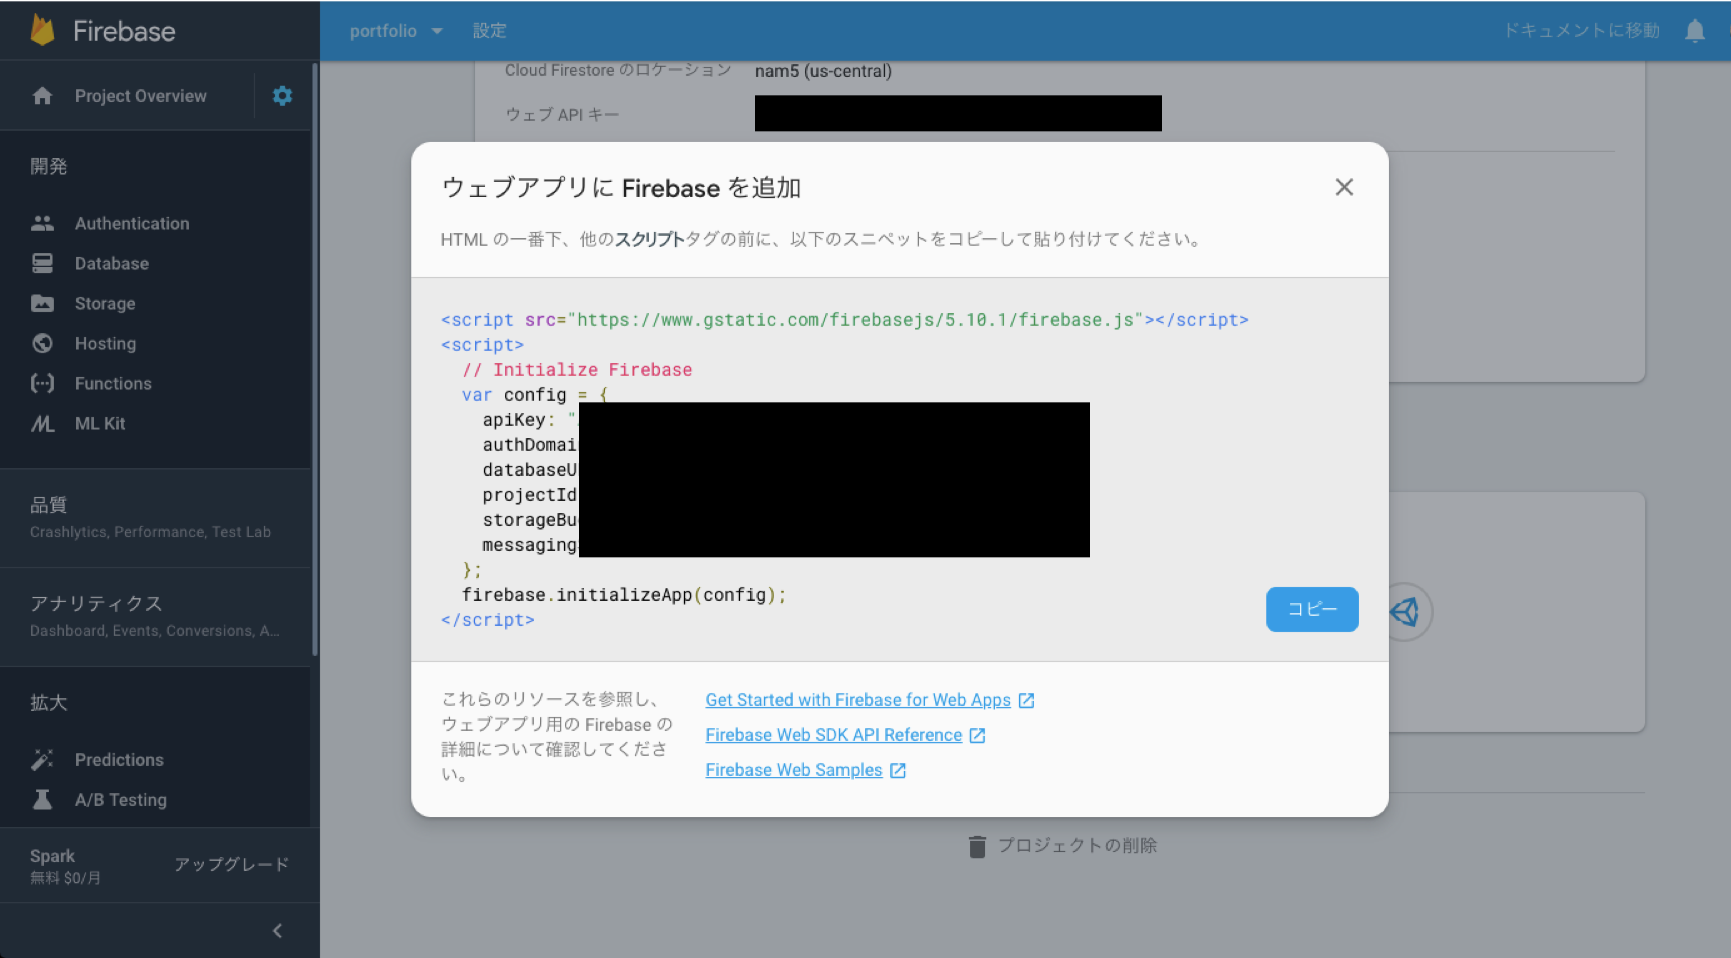Select the 設定 tab in header
Image resolution: width=1731 pixels, height=958 pixels.
(490, 31)
